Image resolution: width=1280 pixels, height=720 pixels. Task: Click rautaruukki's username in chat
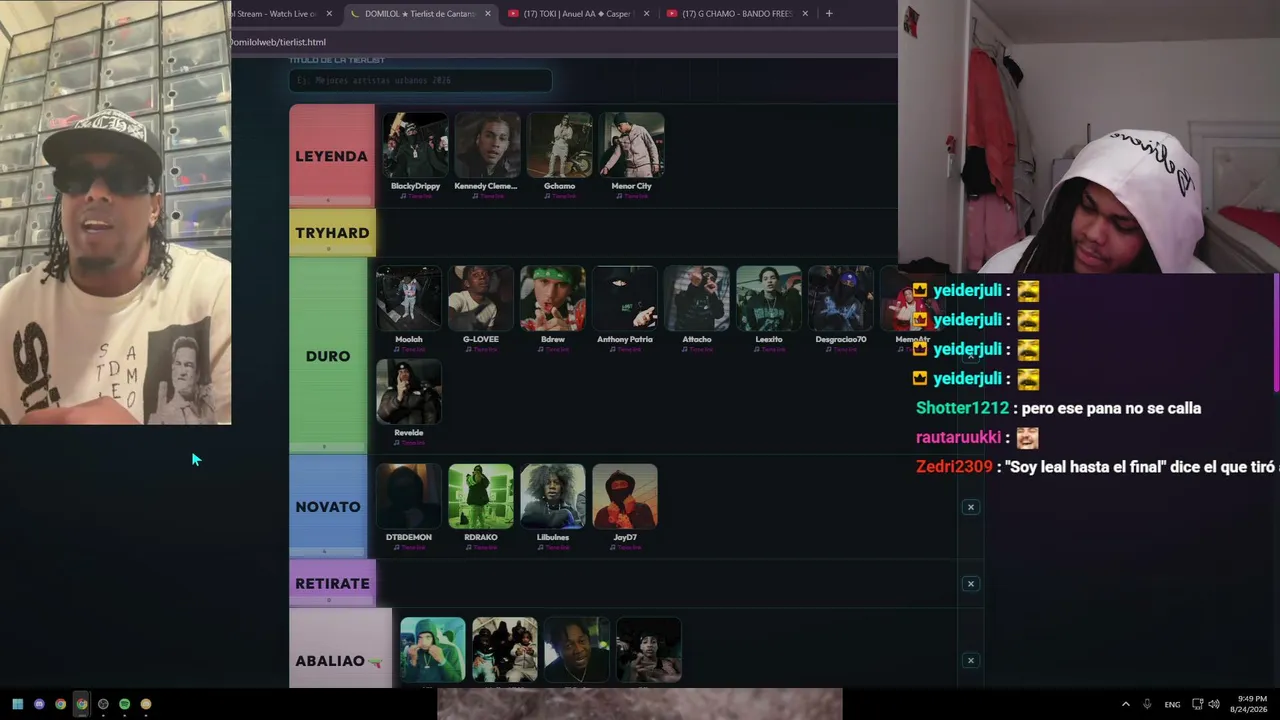pyautogui.click(x=958, y=438)
